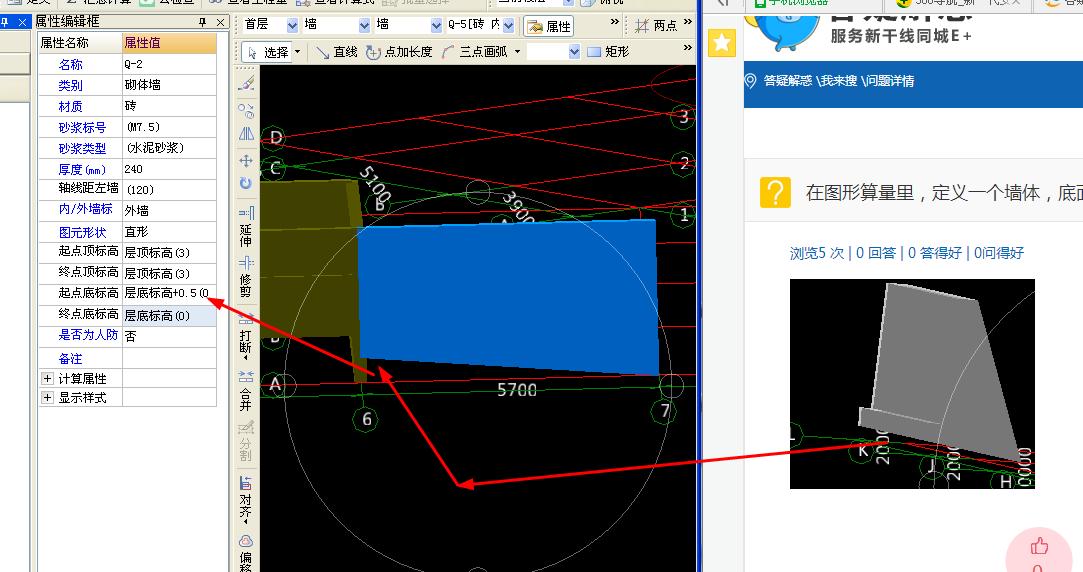Click the location pin icon in breadcrumb
Screen dimensions: 1083x572
(751, 81)
